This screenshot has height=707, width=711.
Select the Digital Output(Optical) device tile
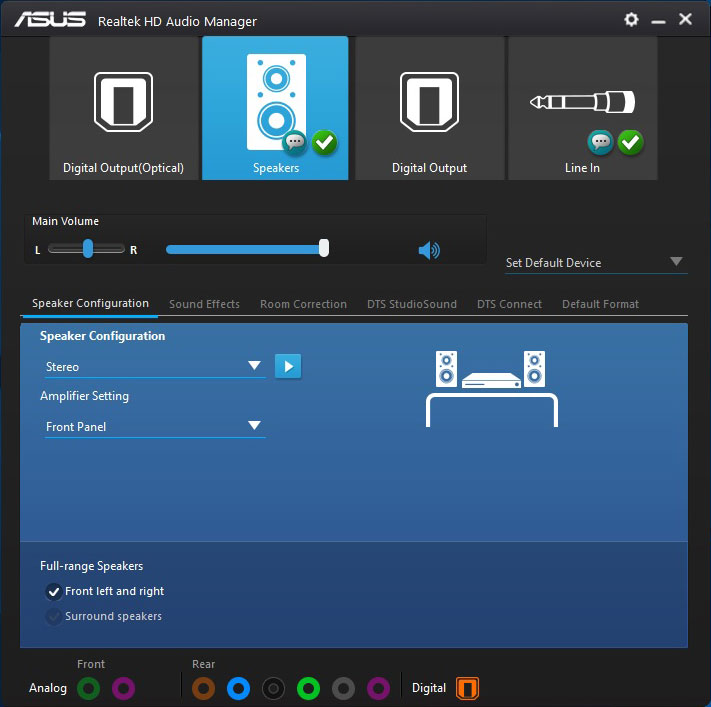click(x=123, y=108)
